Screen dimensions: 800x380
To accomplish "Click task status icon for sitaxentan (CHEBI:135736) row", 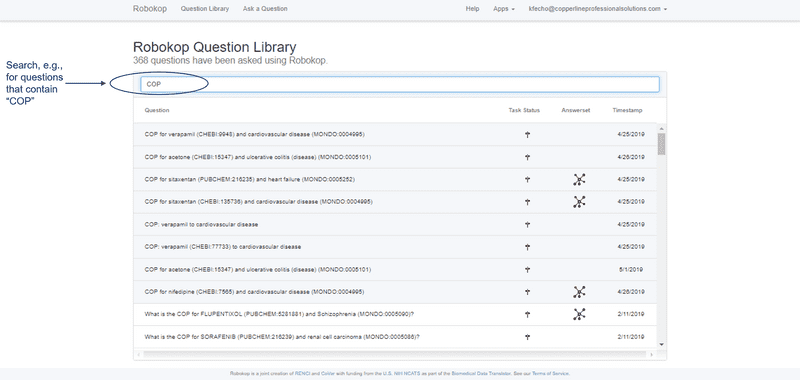I will tap(528, 202).
